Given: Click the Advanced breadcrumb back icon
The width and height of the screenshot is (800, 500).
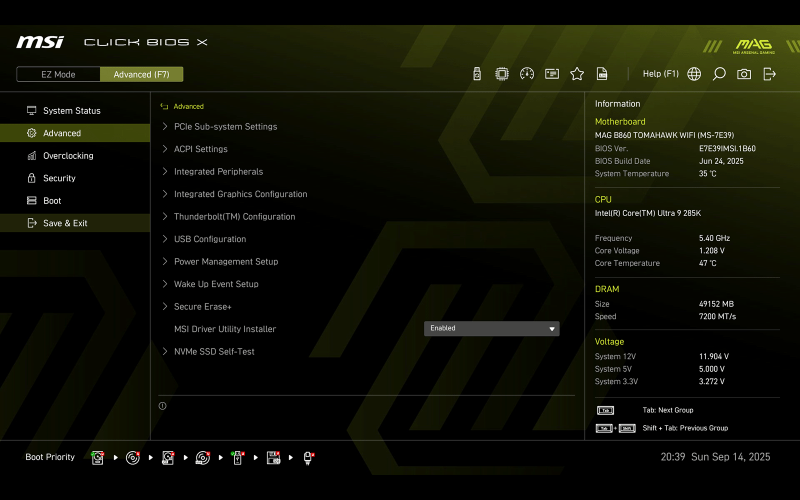Looking at the screenshot, I should point(164,107).
